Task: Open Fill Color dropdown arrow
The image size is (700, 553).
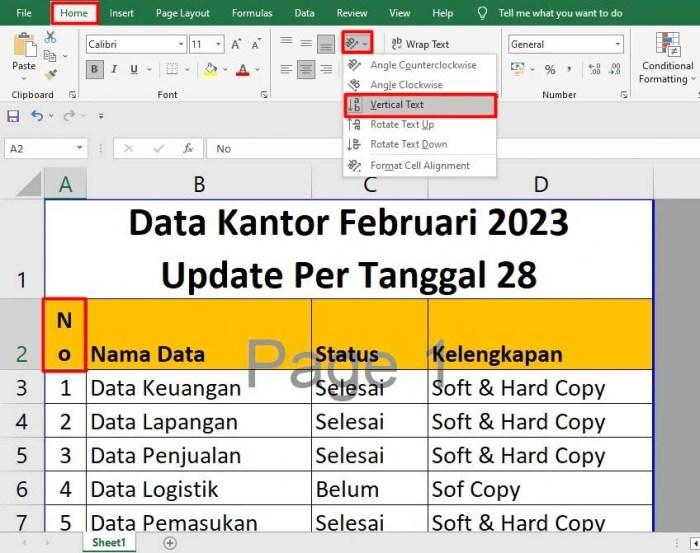Action: click(225, 70)
